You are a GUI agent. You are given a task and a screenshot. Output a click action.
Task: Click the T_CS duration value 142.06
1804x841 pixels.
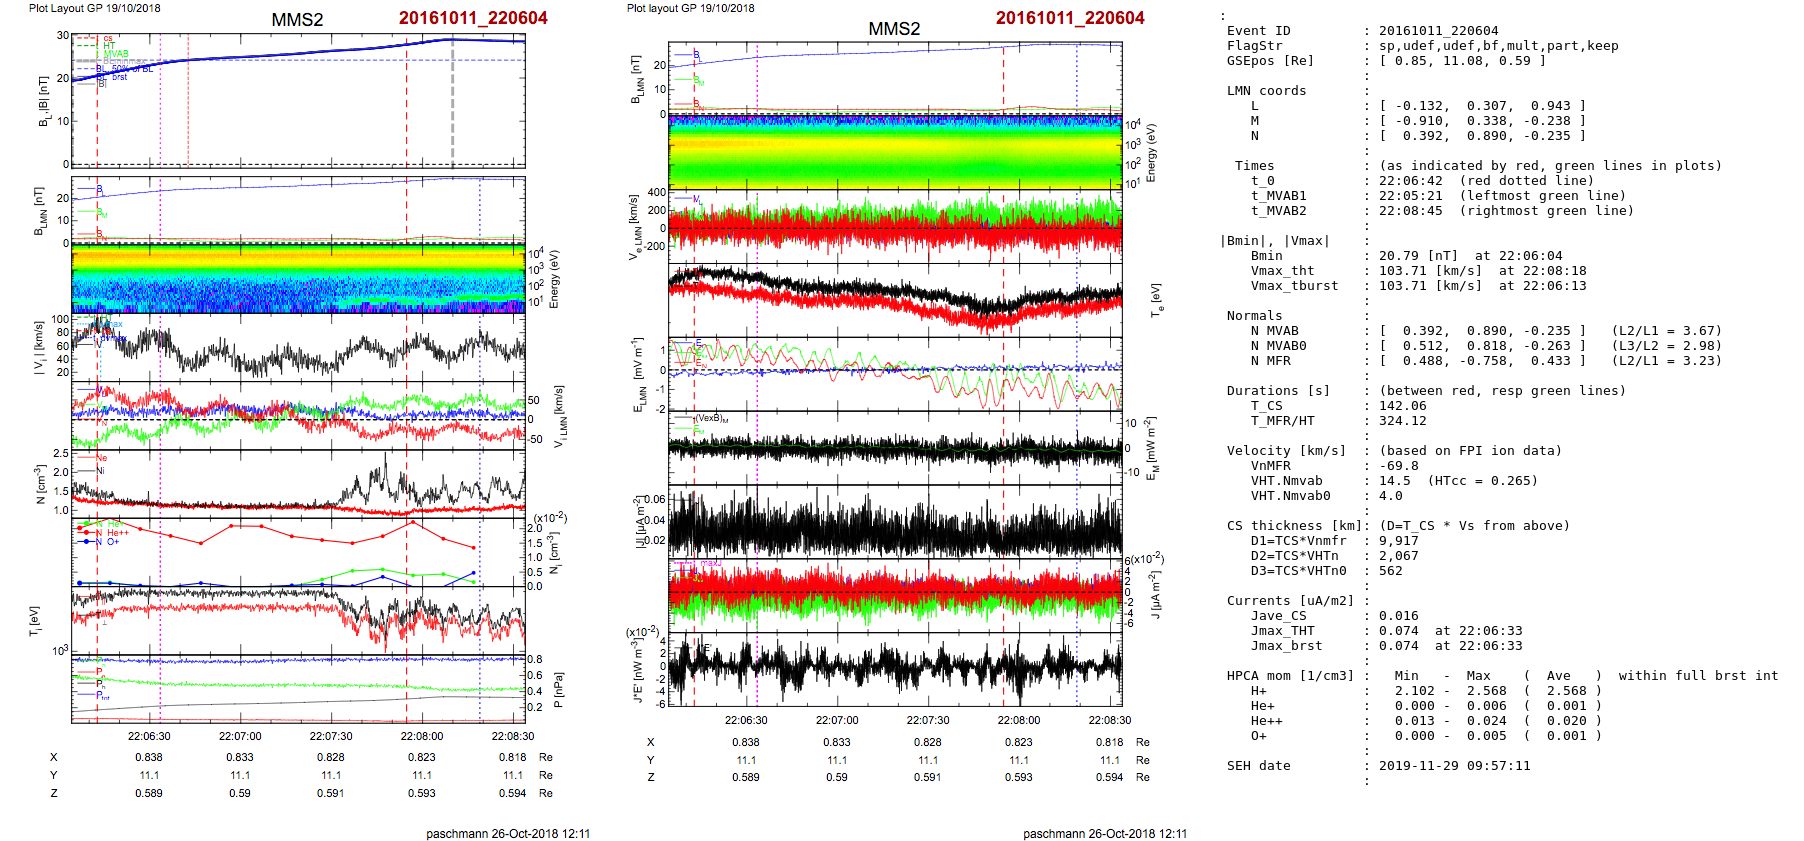(1402, 406)
